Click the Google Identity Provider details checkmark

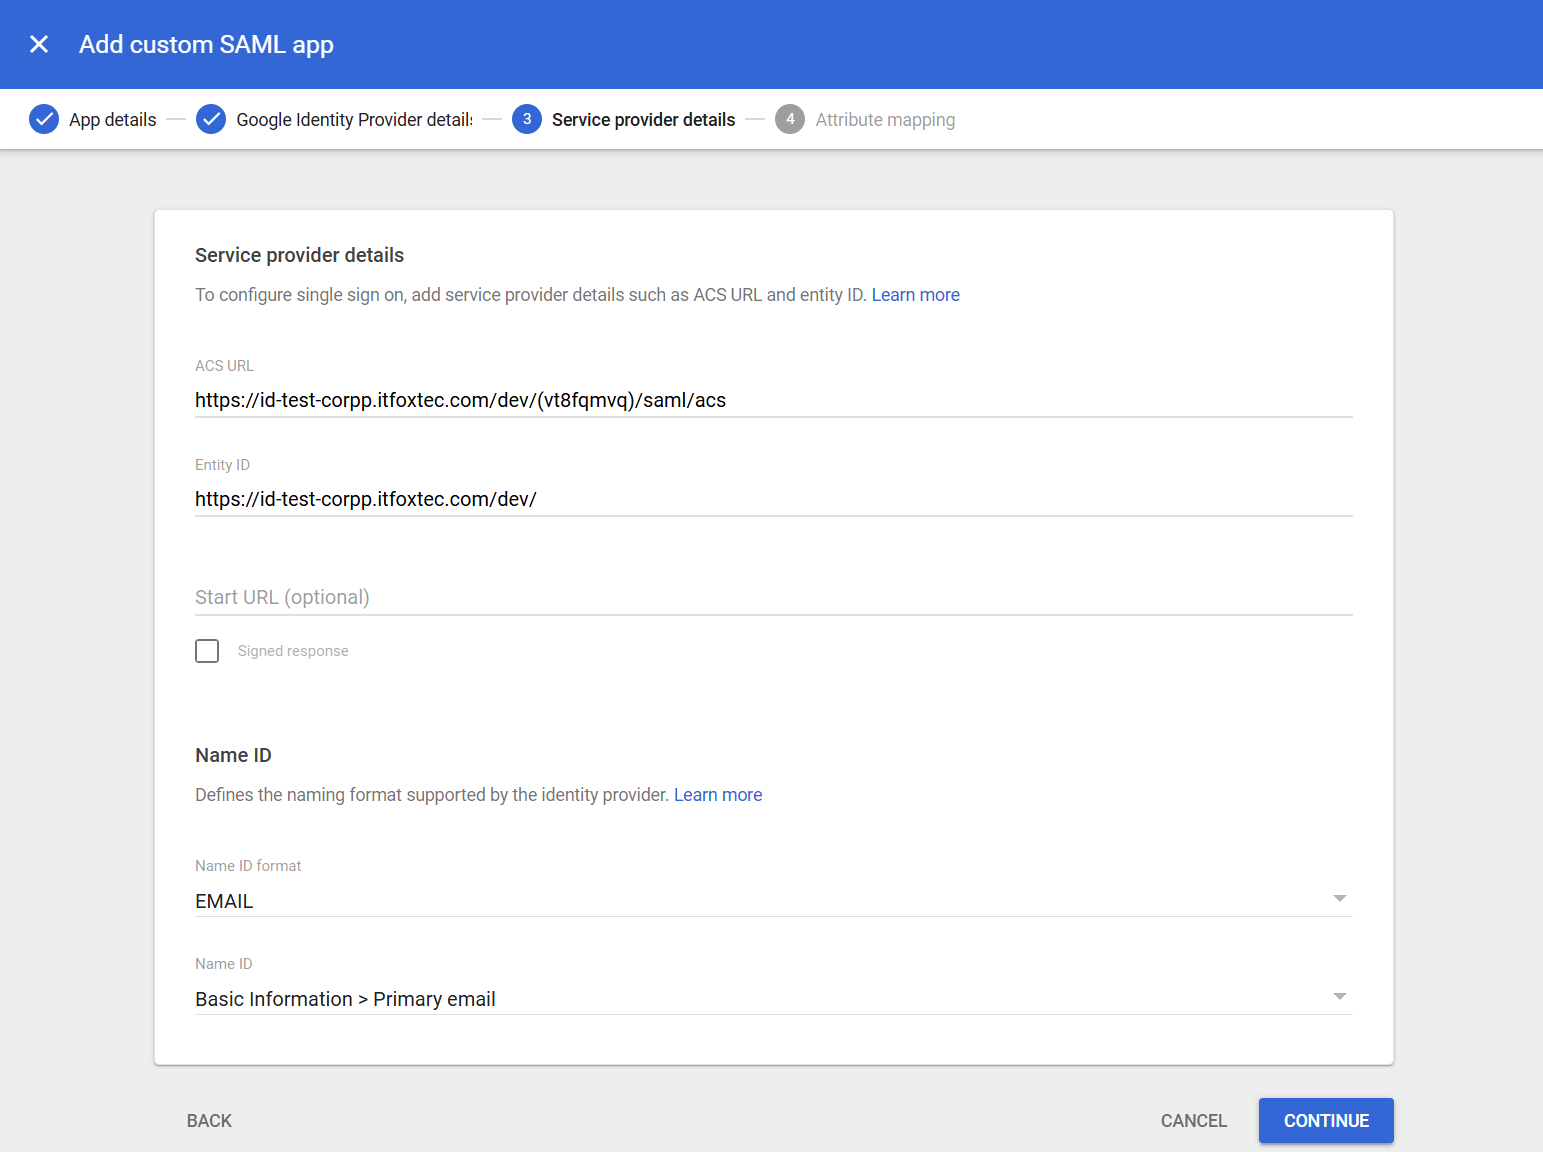[x=211, y=119]
